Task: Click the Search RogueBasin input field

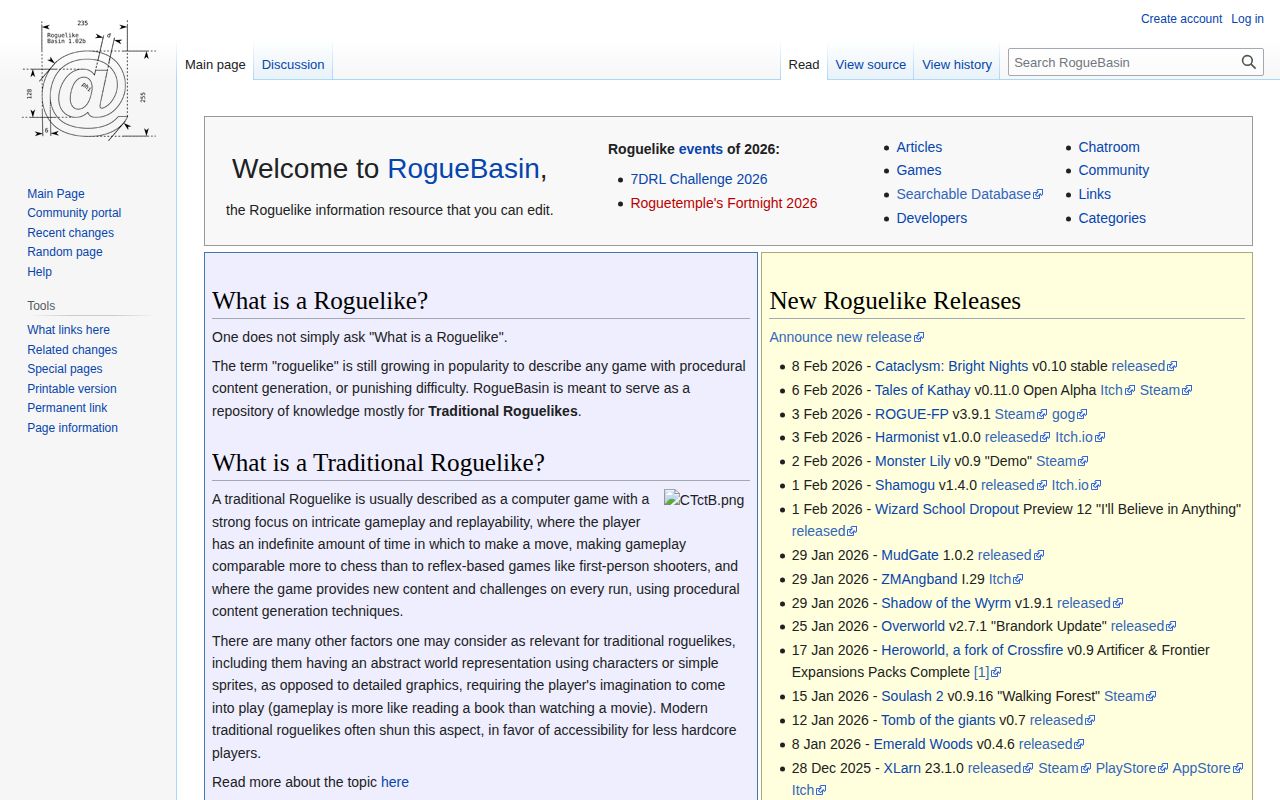Action: pyautogui.click(x=1120, y=61)
